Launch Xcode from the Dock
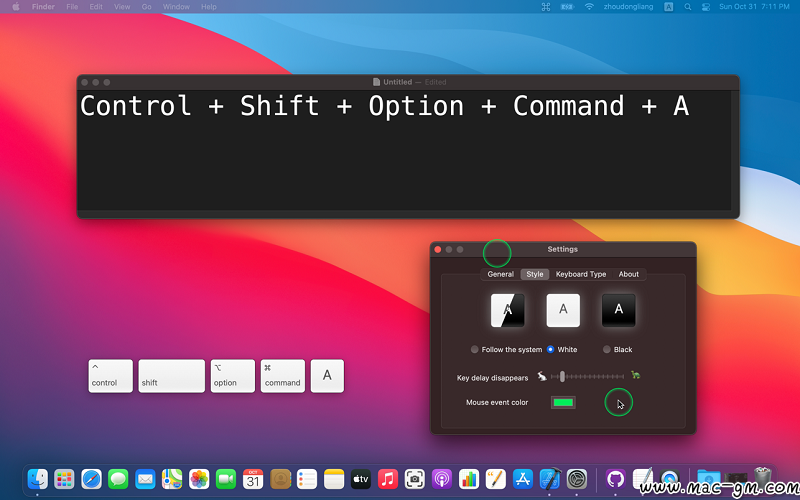Viewport: 800px width, 500px height. (550, 479)
